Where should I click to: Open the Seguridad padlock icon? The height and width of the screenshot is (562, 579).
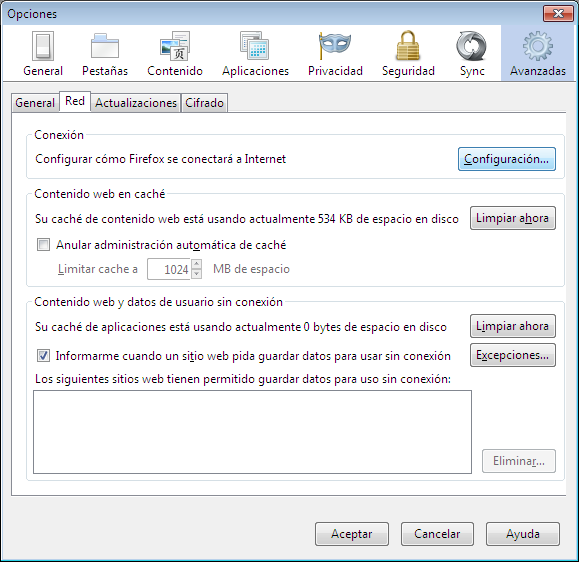(x=408, y=46)
